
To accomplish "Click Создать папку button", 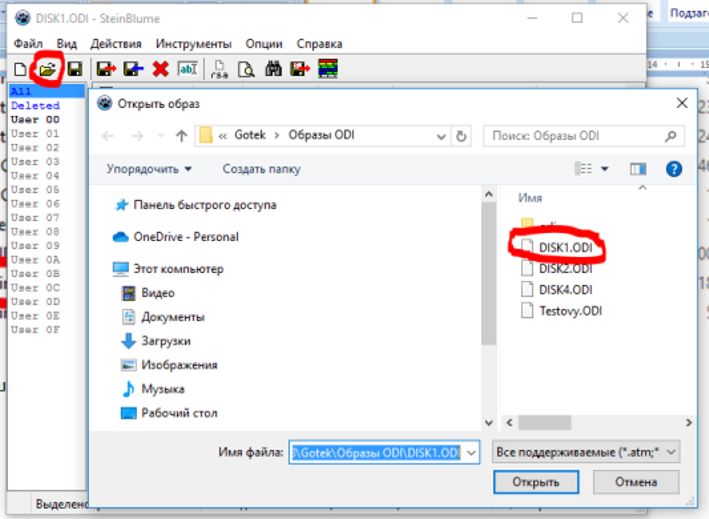I will (261, 169).
